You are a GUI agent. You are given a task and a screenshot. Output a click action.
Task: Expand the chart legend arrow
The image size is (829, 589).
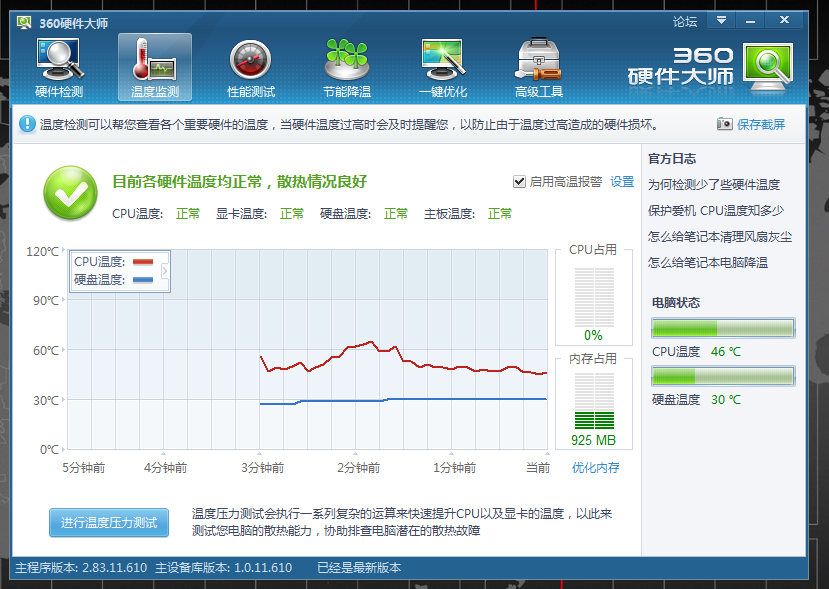click(165, 271)
